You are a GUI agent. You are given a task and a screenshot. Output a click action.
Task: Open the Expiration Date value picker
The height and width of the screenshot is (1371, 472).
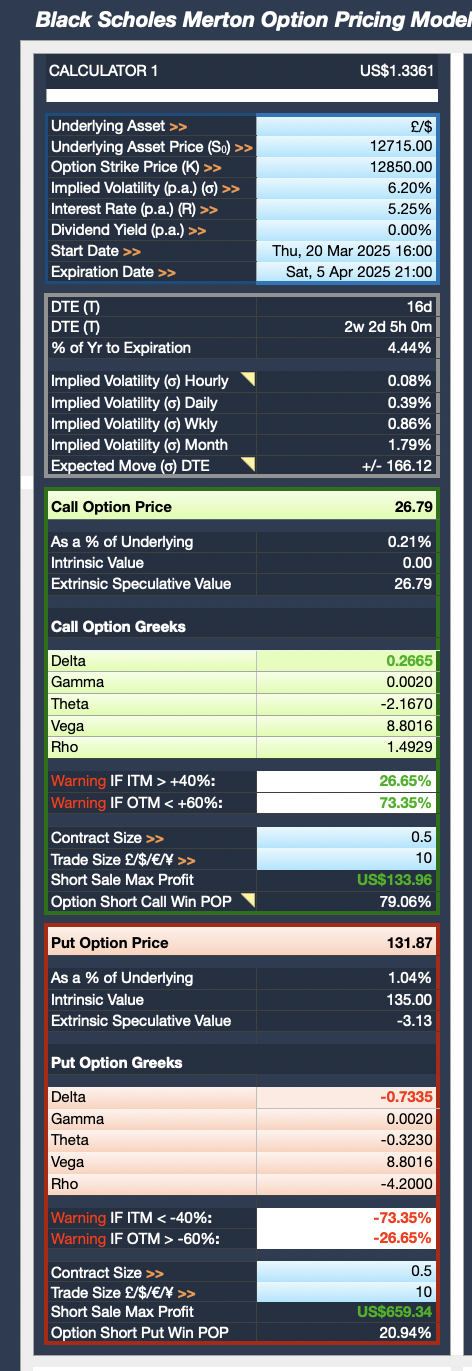pyautogui.click(x=347, y=272)
